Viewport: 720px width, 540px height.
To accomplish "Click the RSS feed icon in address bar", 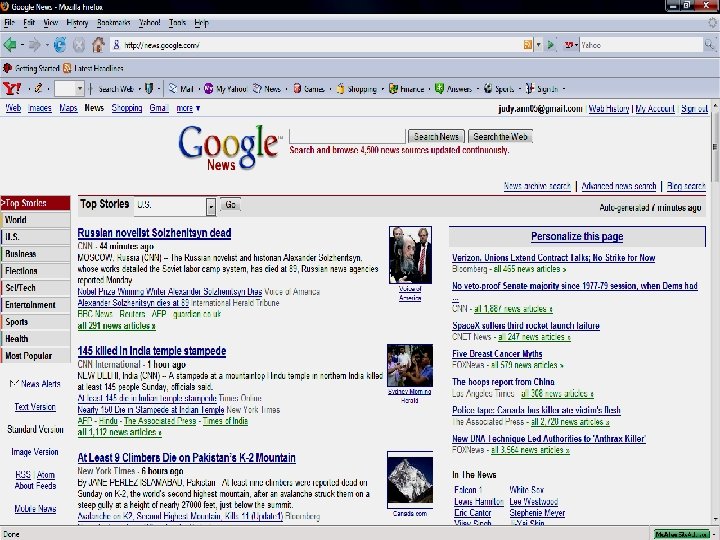I will tap(528, 45).
